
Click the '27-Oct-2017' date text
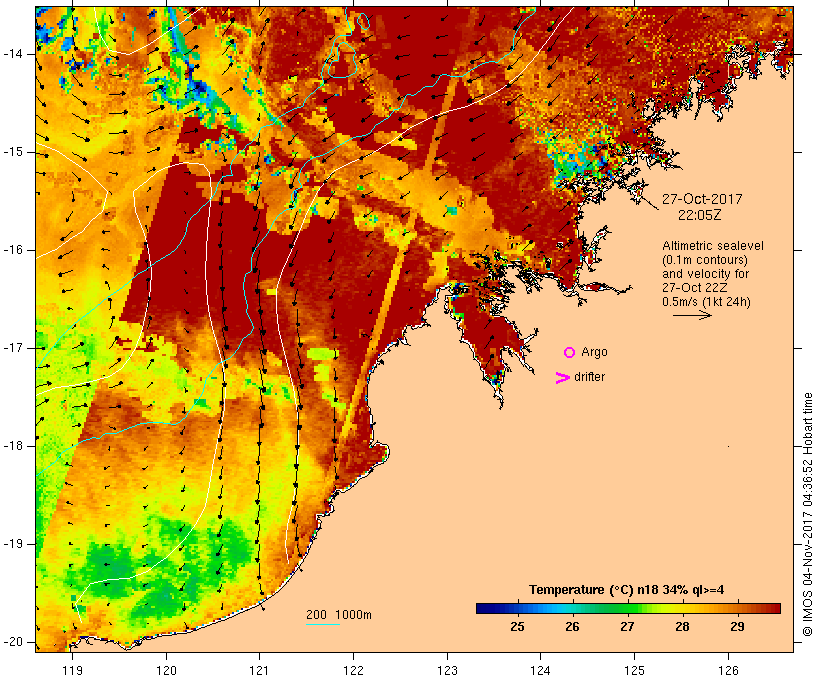point(702,199)
